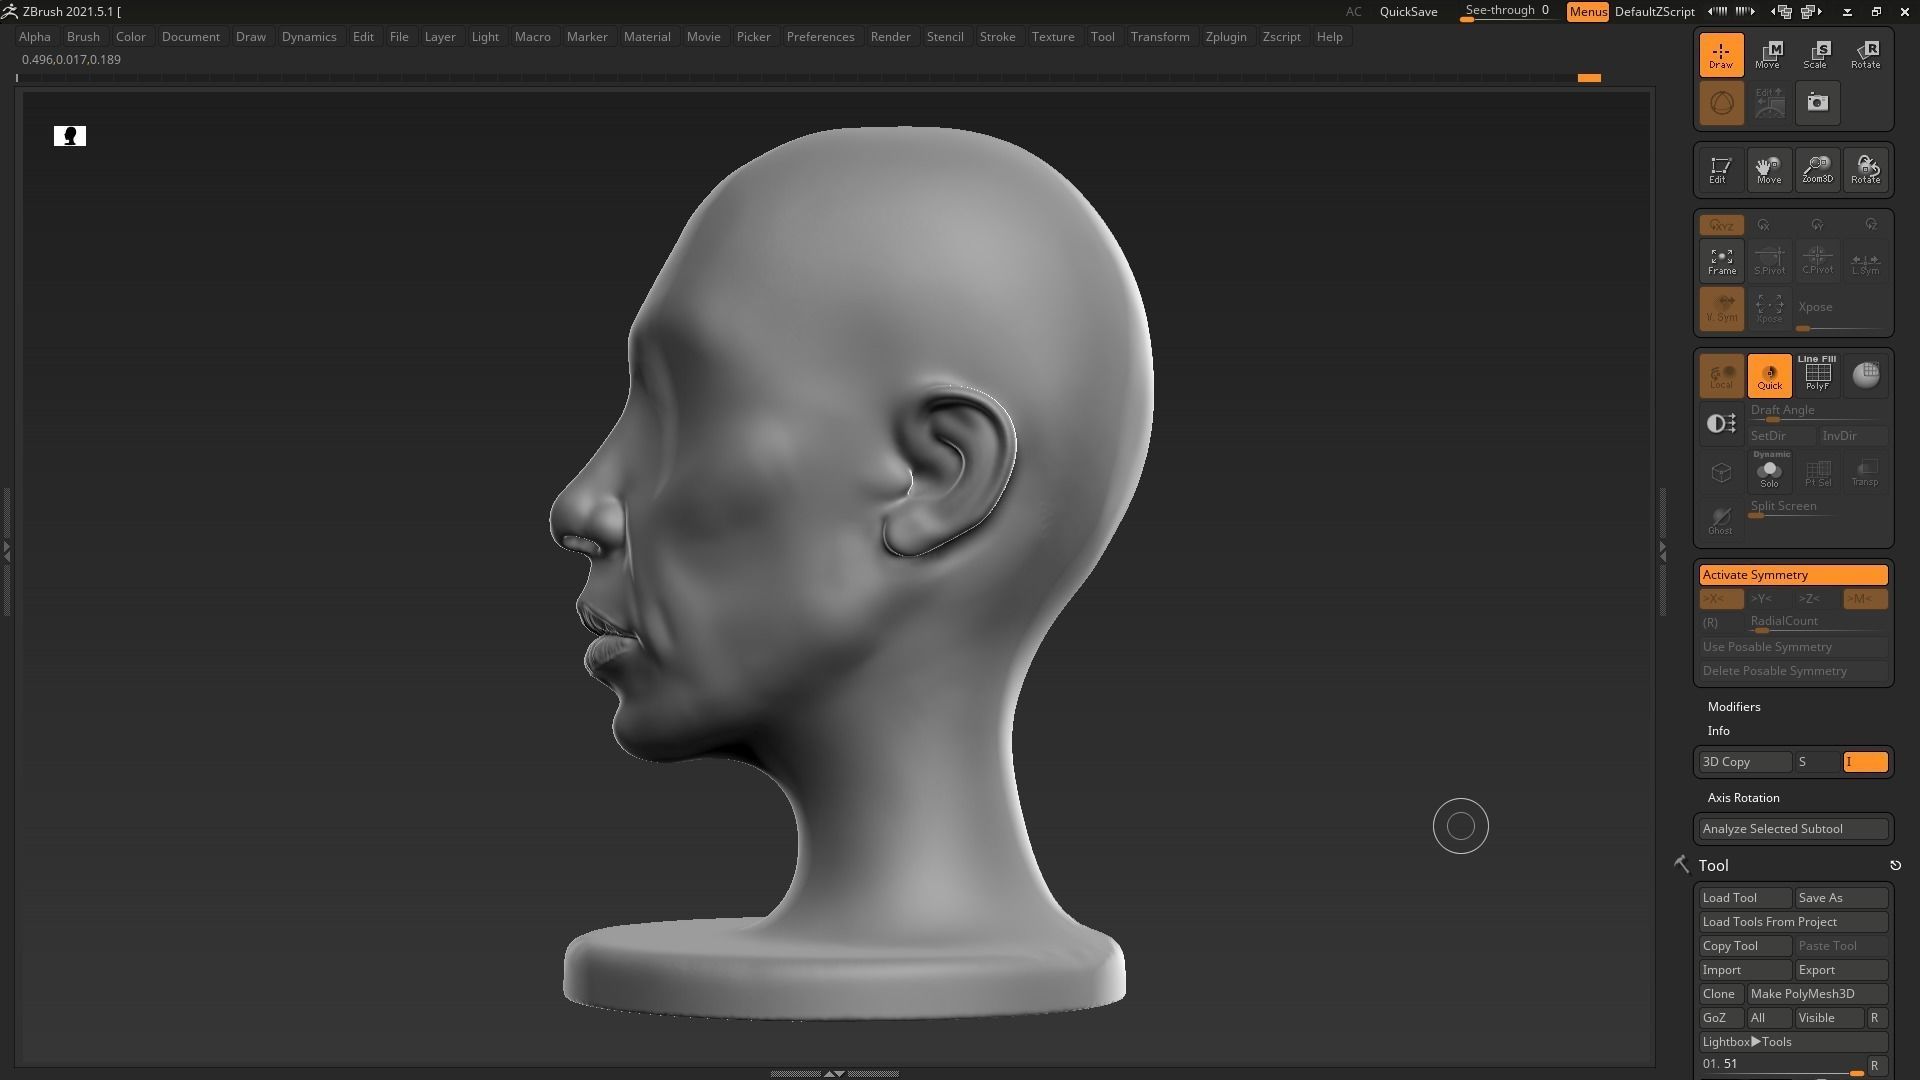Expand the left tray divider arrow

[x=6, y=550]
